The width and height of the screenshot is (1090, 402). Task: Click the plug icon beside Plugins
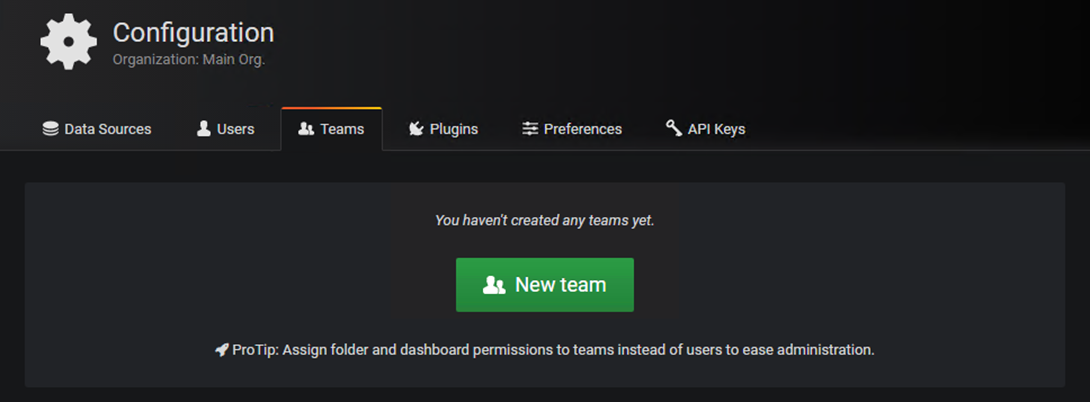[x=416, y=129]
